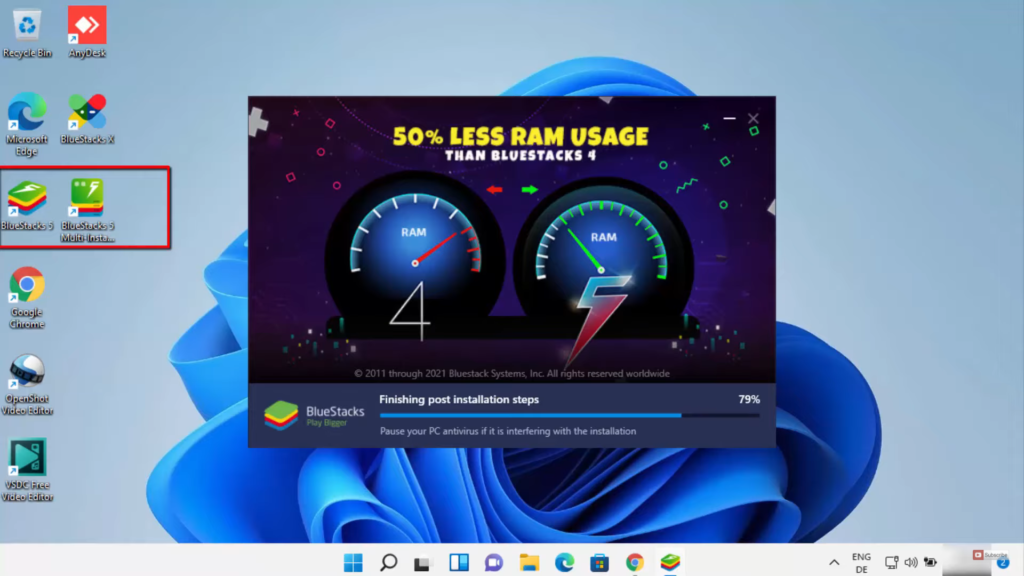Open the Windows Start menu
The image size is (1024, 576).
(354, 562)
